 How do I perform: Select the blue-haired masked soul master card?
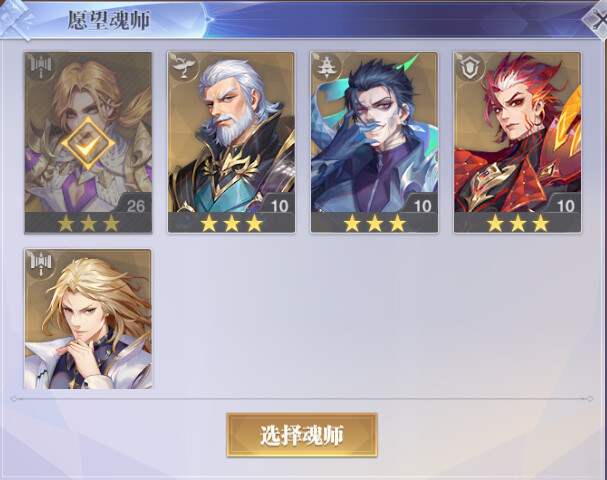pyautogui.click(x=374, y=142)
